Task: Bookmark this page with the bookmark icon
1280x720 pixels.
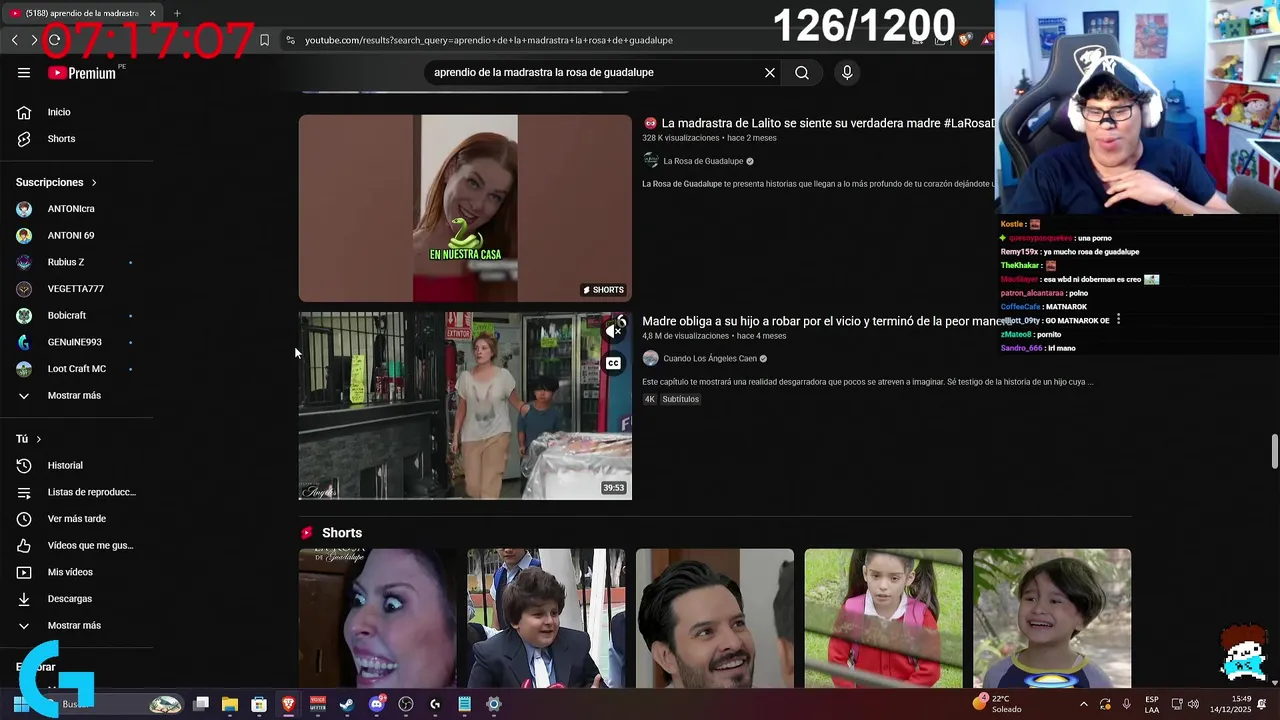Action: [264, 40]
